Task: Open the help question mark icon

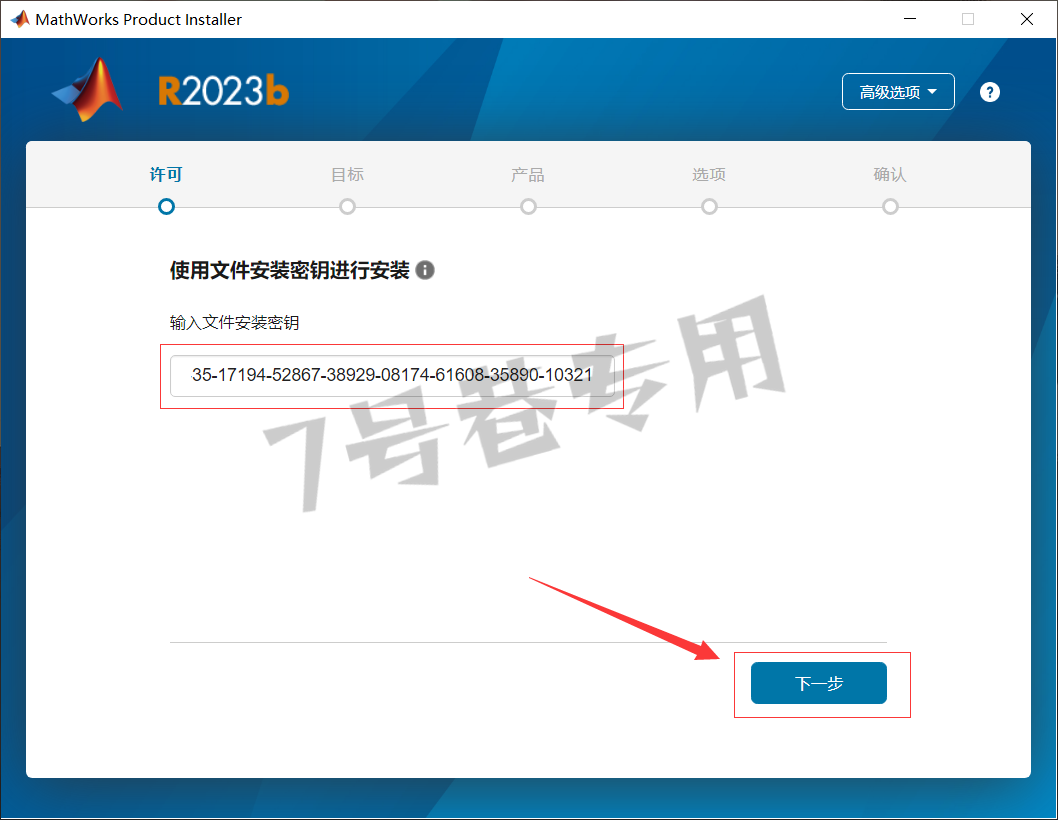Action: point(989,92)
